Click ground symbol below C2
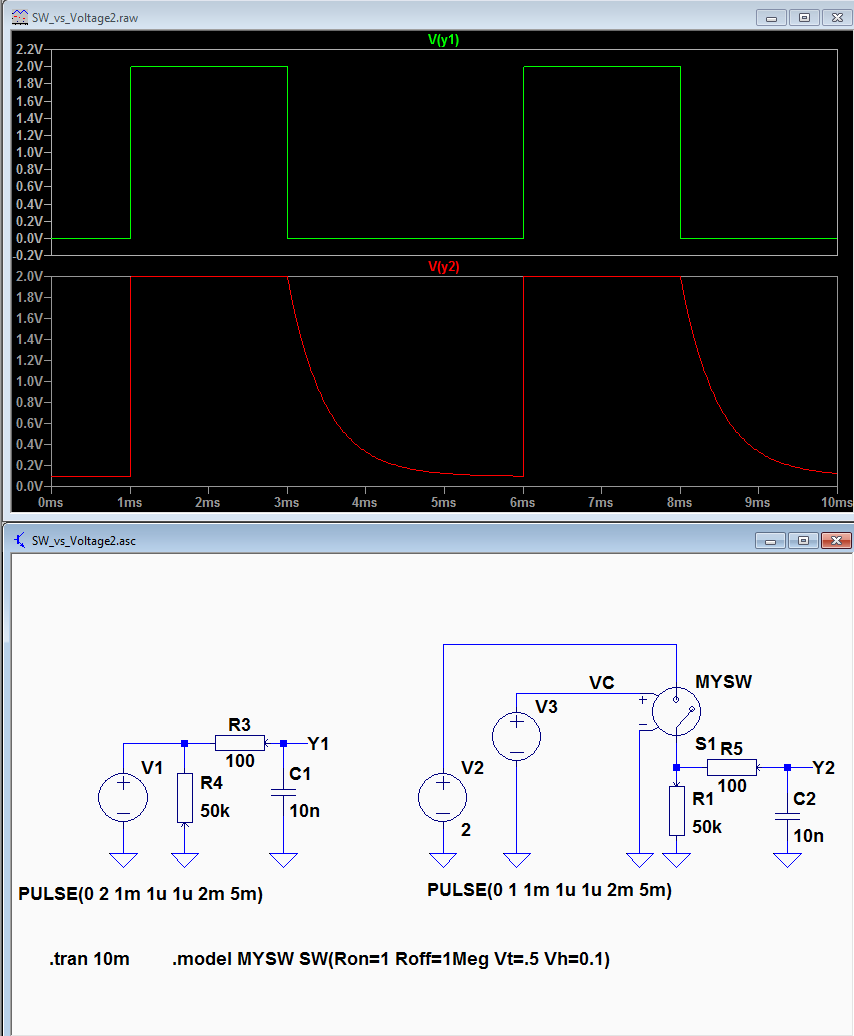 point(787,860)
